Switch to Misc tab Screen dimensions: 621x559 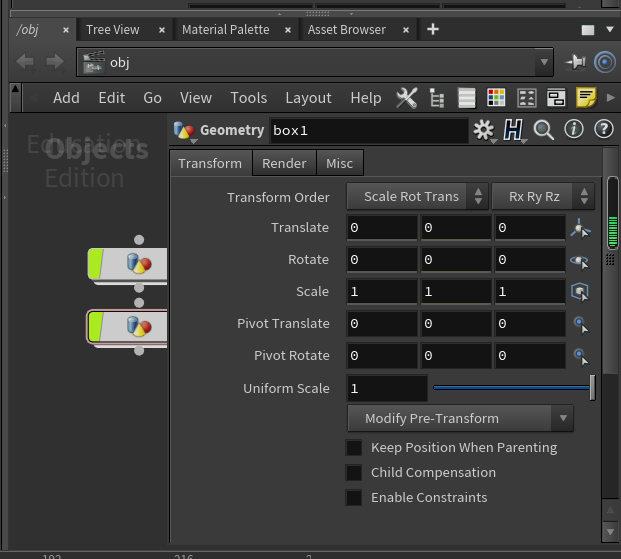[339, 163]
